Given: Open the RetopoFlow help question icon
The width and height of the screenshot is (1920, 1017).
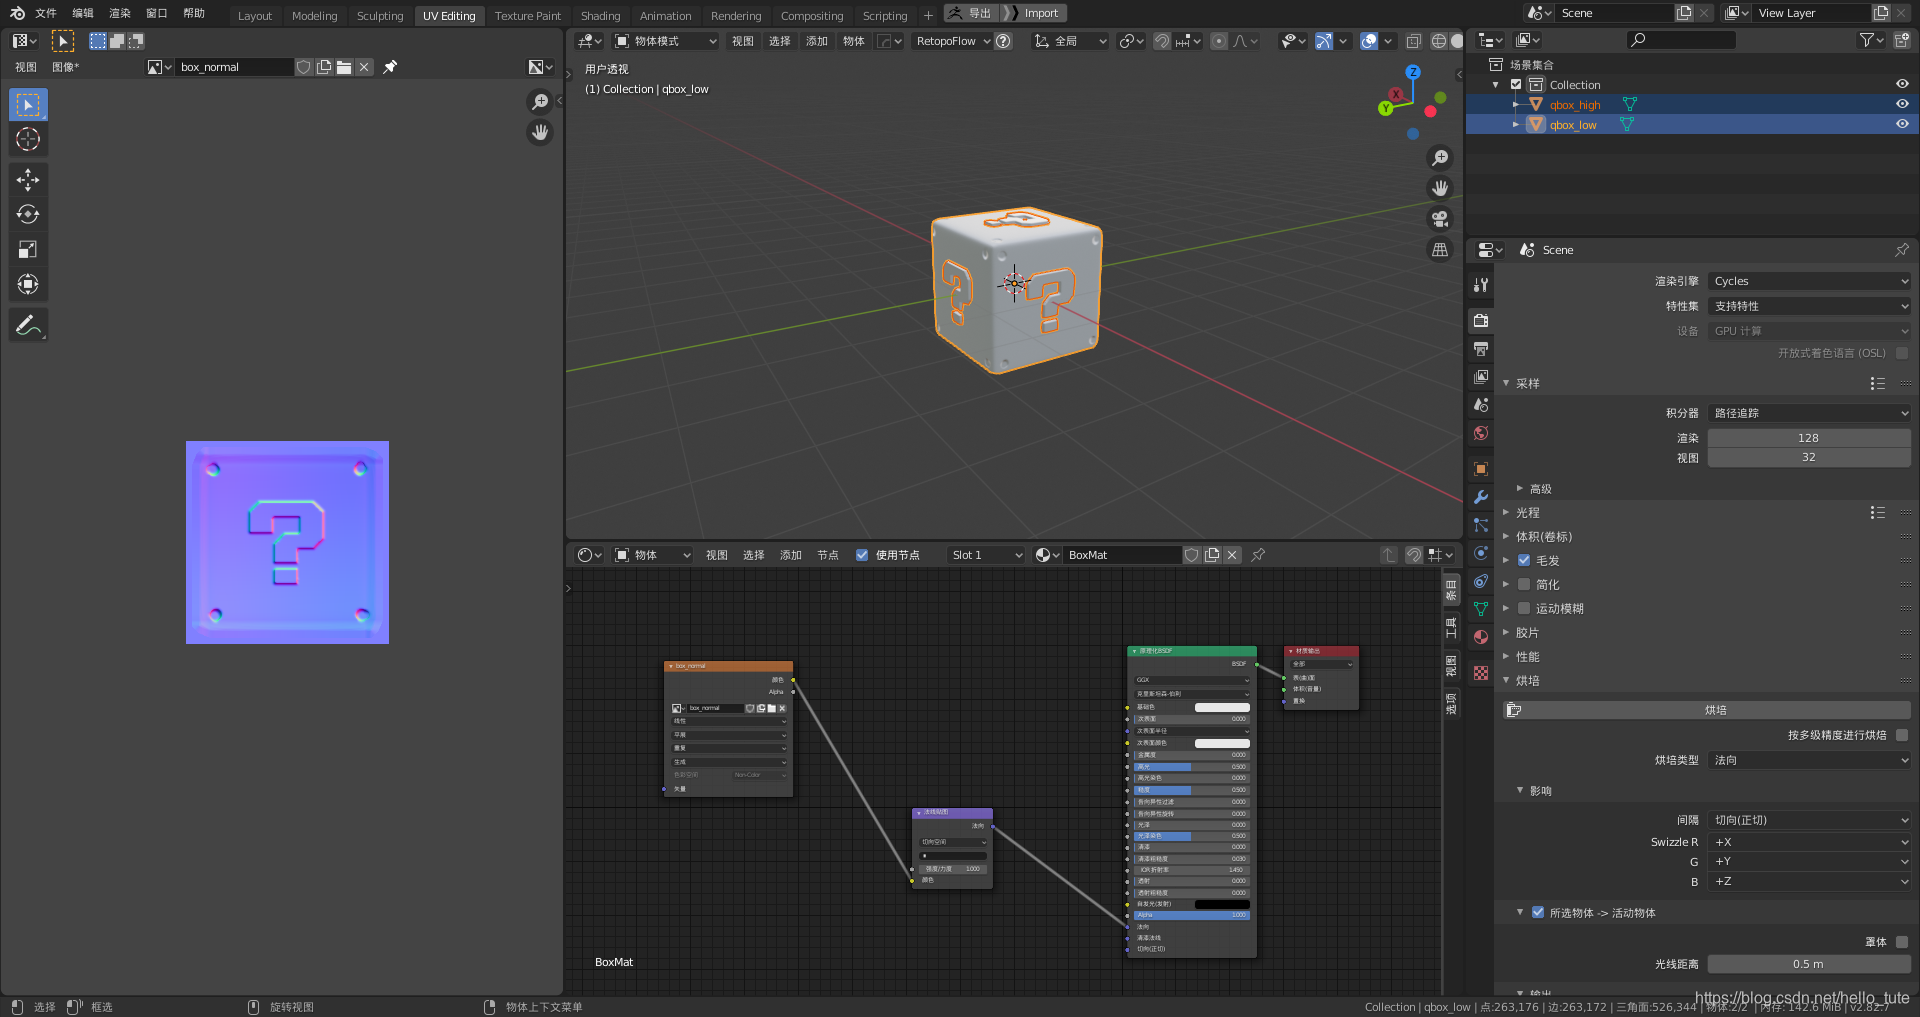Looking at the screenshot, I should (x=1004, y=41).
